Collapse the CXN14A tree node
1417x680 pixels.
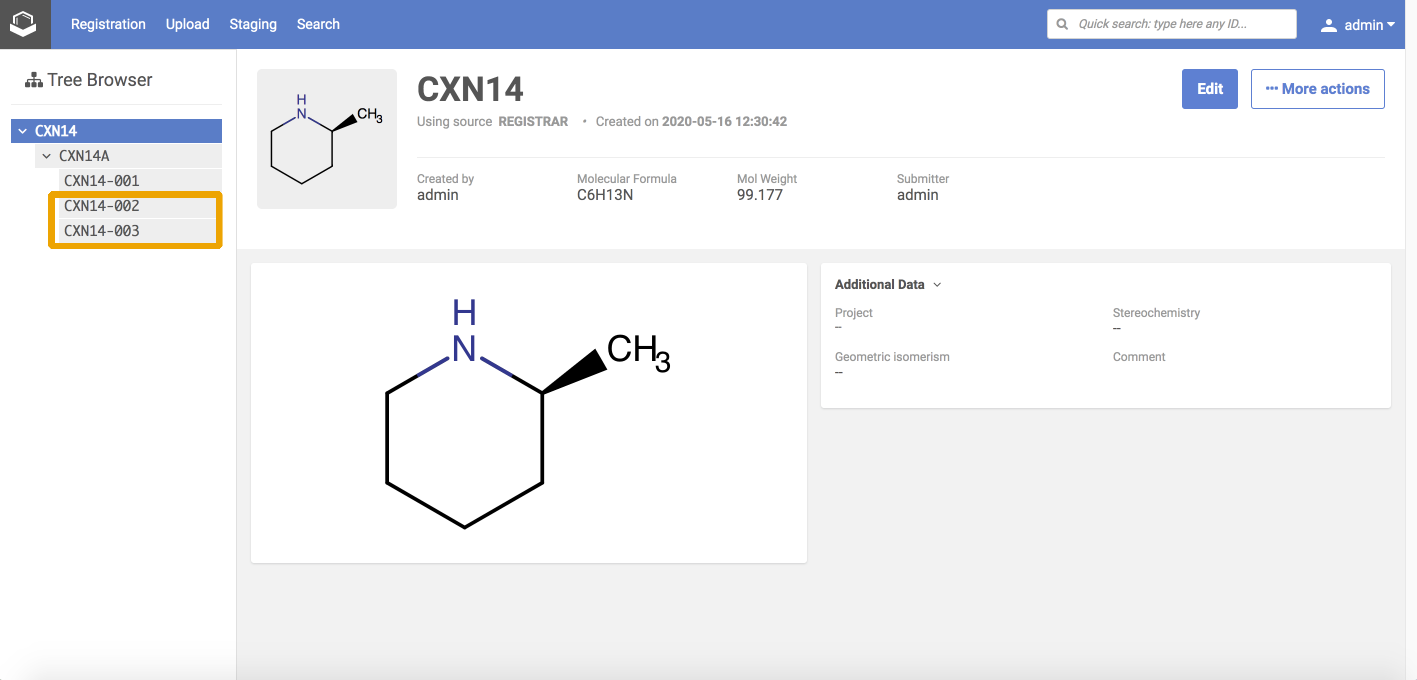point(46,156)
